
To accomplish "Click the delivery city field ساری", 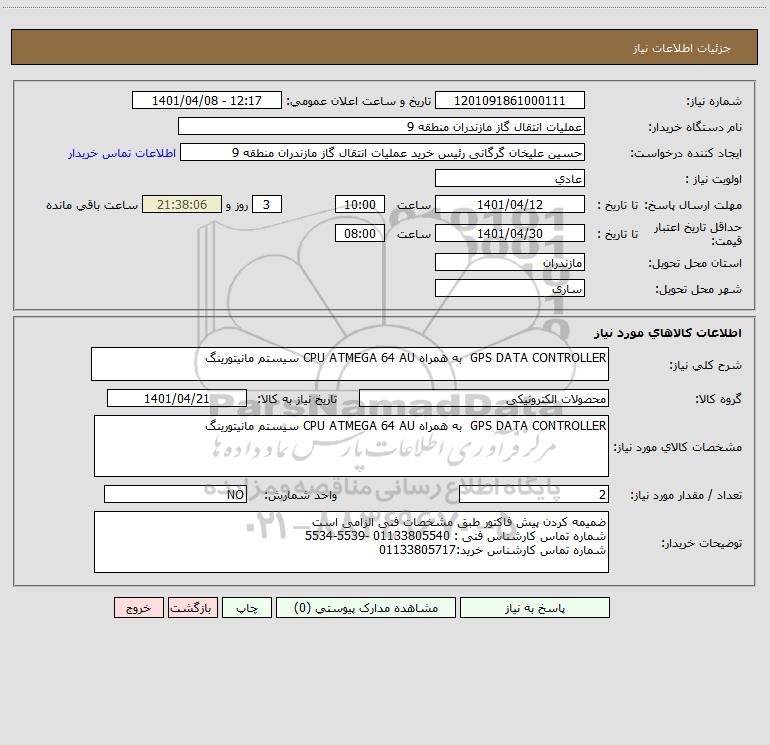I will coord(510,288).
